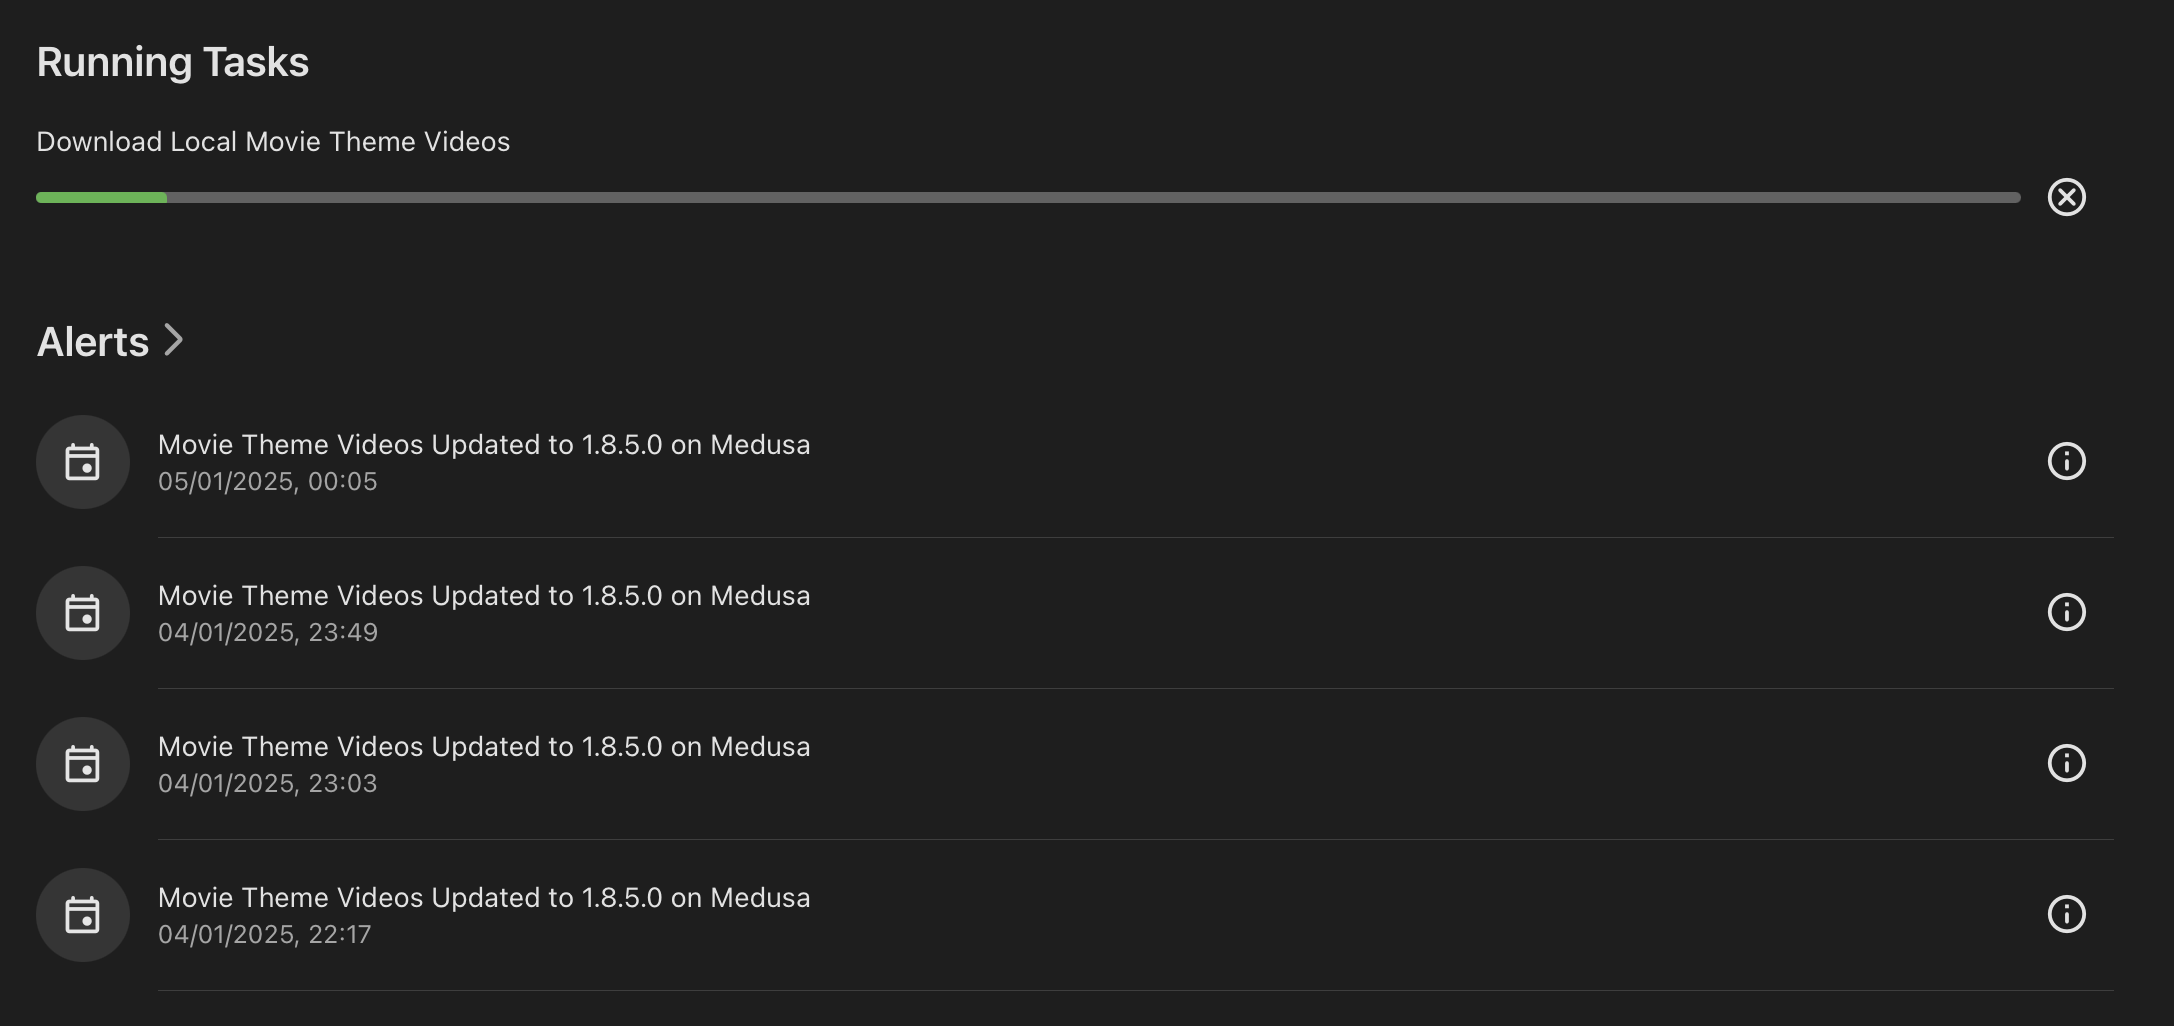The image size is (2174, 1026).
Task: Open the Alerts heading link
Action: tap(93, 342)
